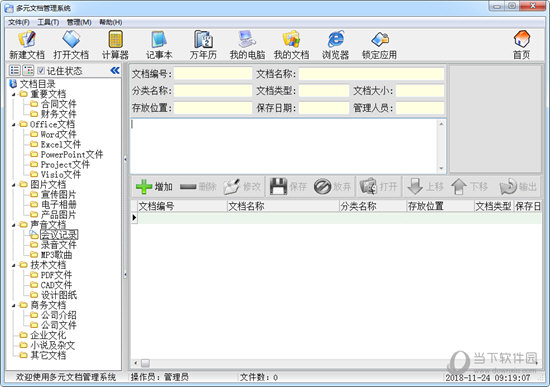Click table horizontal scrollbar left arrow
Image resolution: width=550 pixels, height=387 pixels.
(x=136, y=363)
